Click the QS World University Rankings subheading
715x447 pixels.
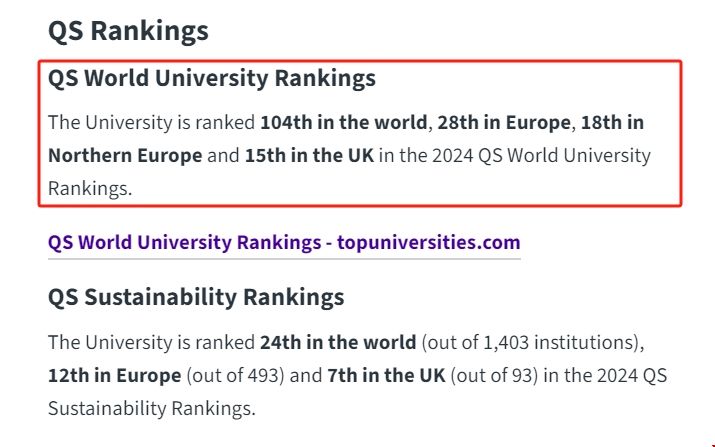(x=212, y=78)
